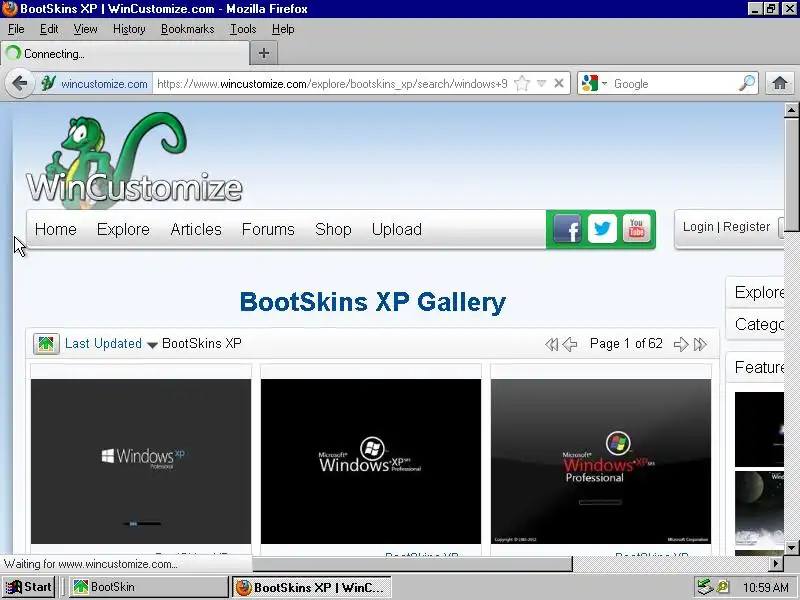Click the Login link
The image size is (800, 600).
[x=698, y=227]
